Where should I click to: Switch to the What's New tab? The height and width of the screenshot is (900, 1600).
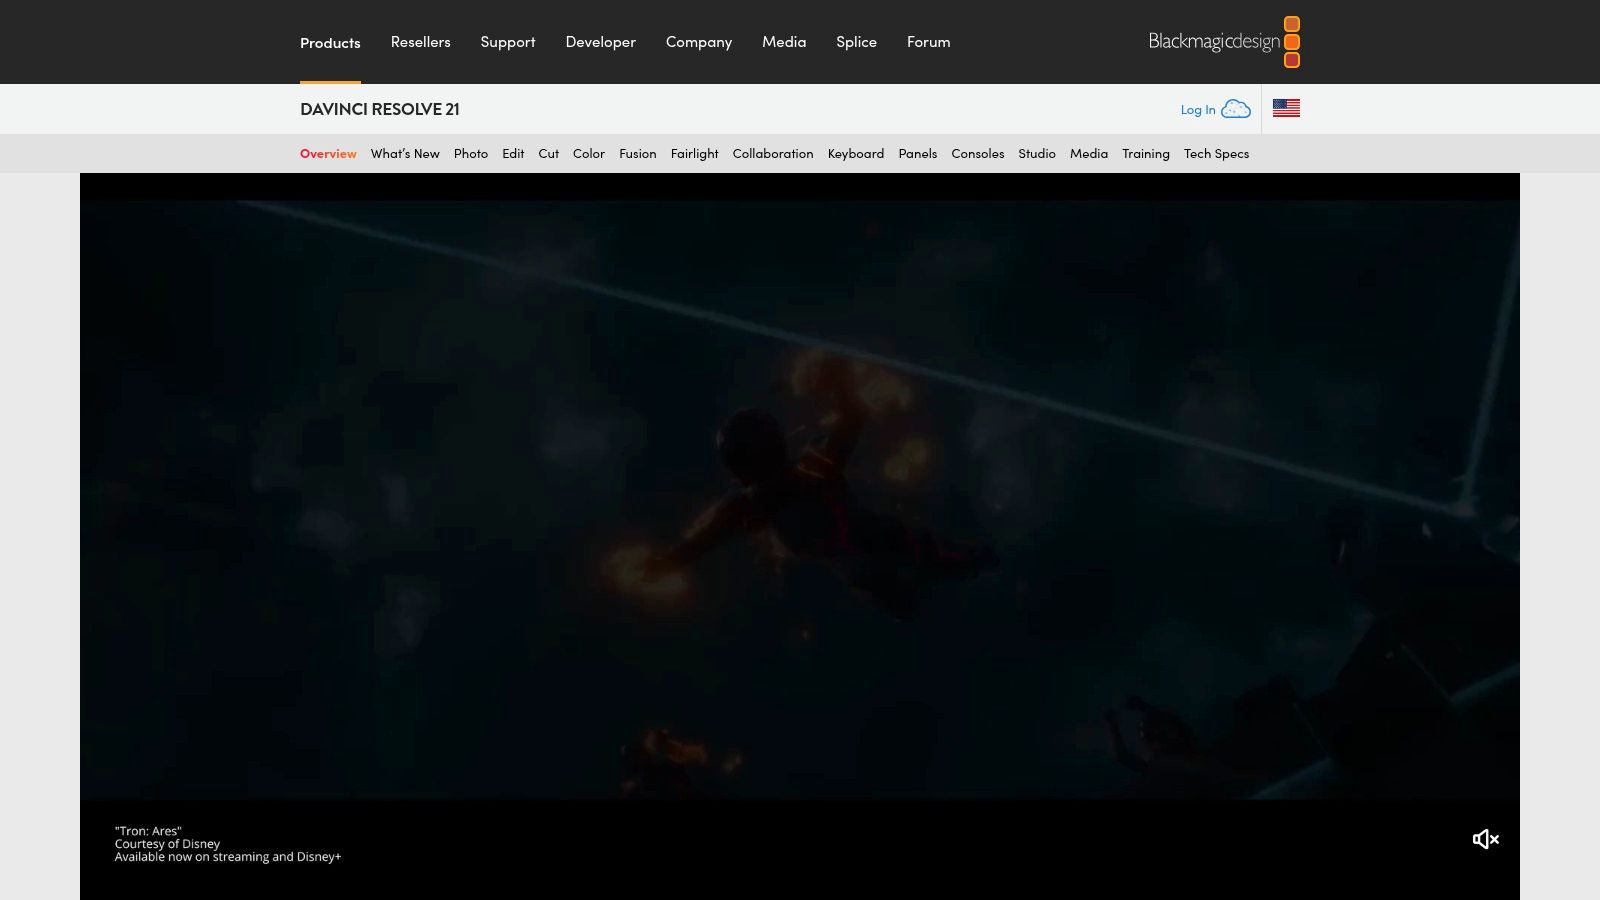point(405,154)
